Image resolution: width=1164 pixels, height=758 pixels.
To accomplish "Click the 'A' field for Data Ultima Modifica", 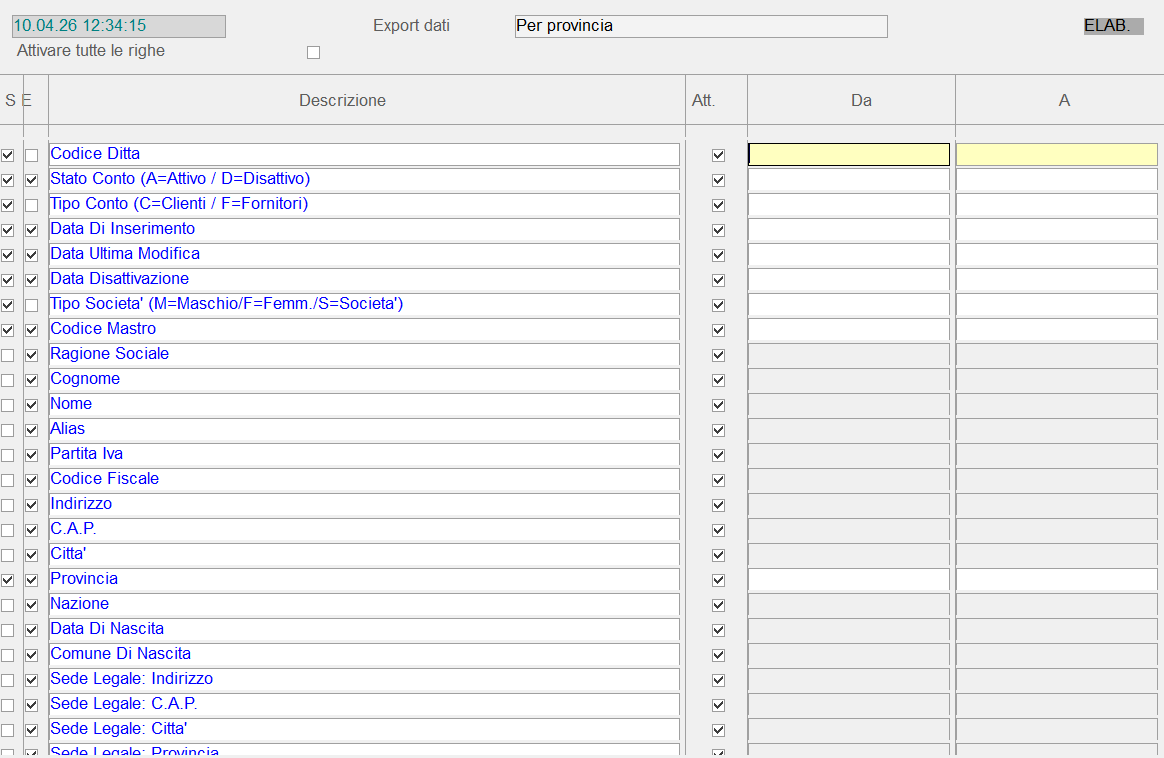I will tap(1057, 255).
